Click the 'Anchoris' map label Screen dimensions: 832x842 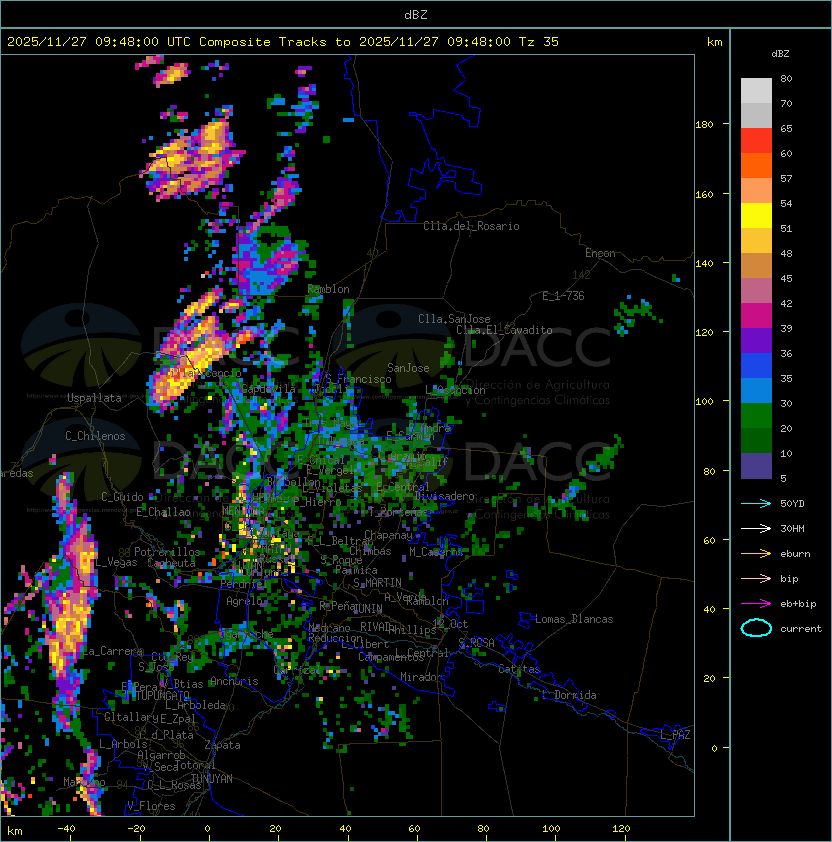(234, 681)
